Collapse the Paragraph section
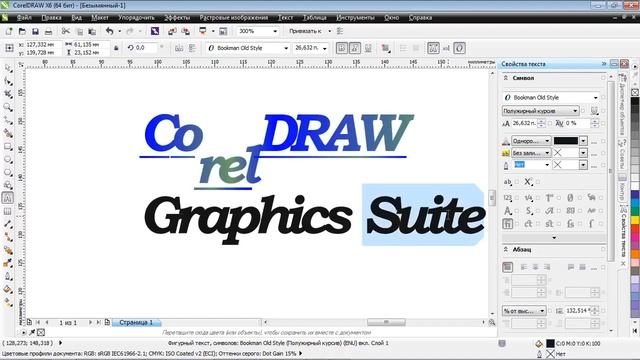 506,249
